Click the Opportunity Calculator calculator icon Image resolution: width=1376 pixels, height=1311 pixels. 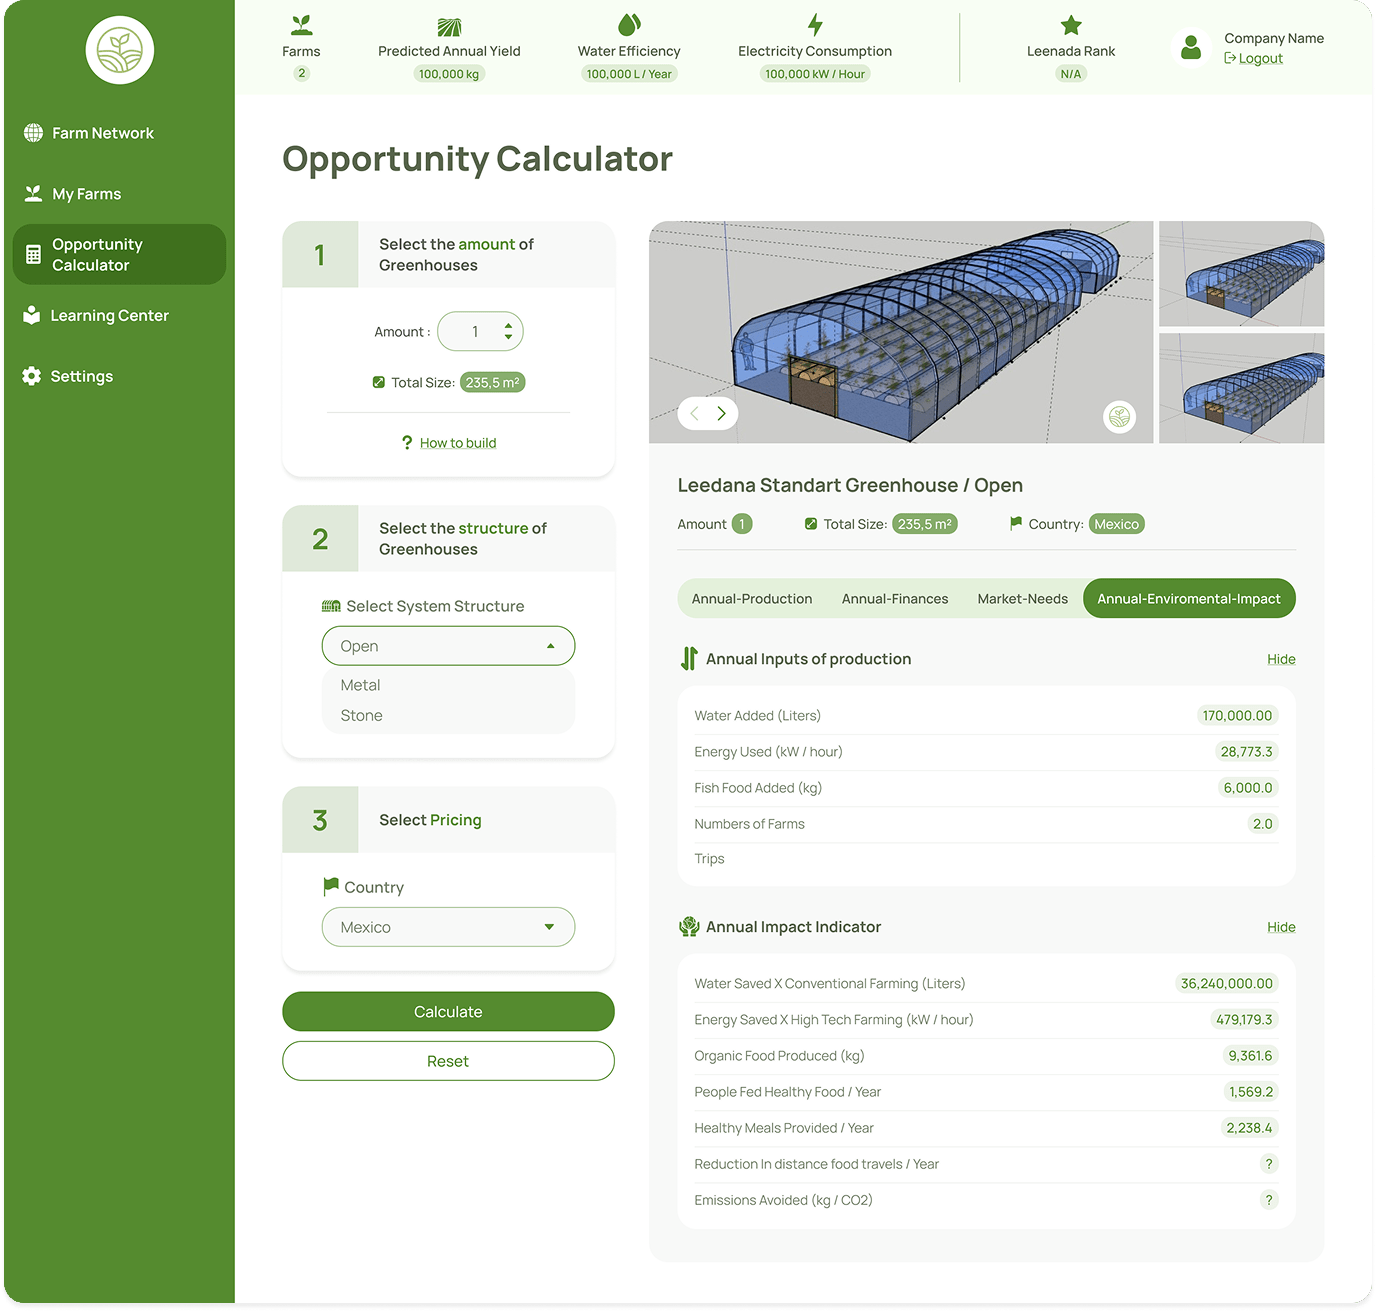pyautogui.click(x=33, y=254)
